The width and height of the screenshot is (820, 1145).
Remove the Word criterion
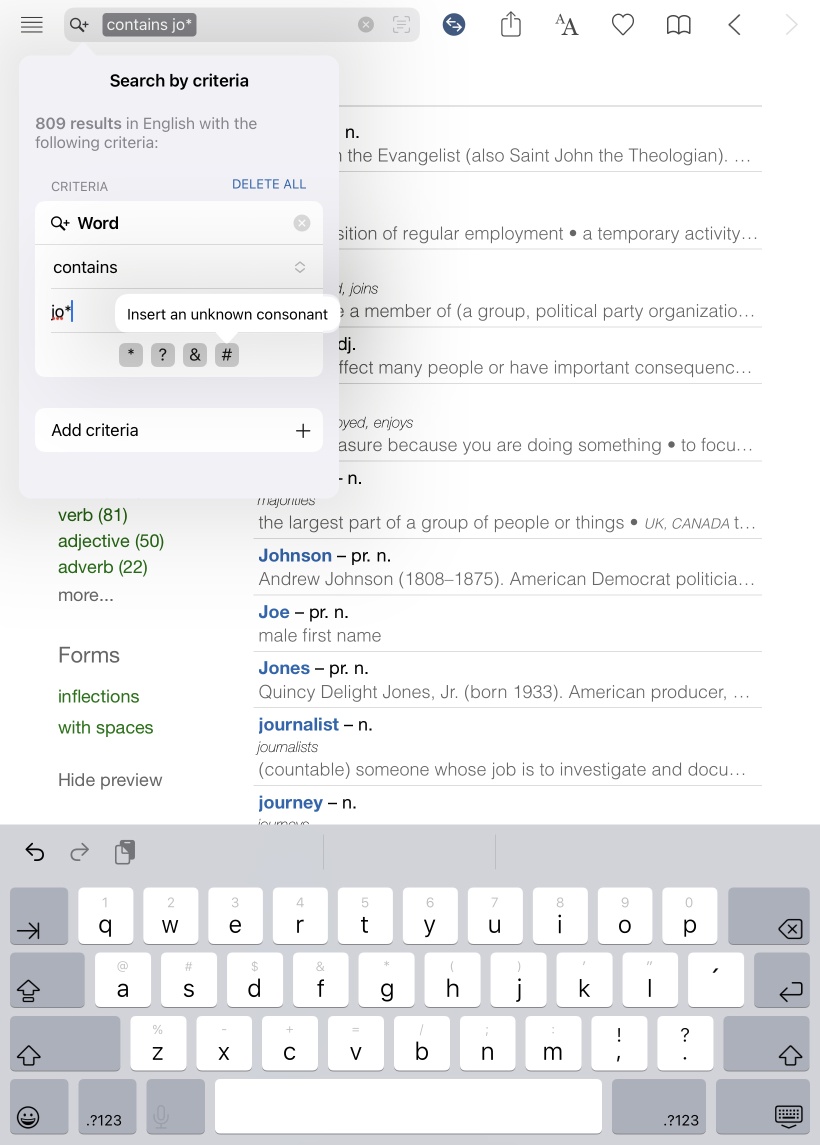click(x=302, y=223)
